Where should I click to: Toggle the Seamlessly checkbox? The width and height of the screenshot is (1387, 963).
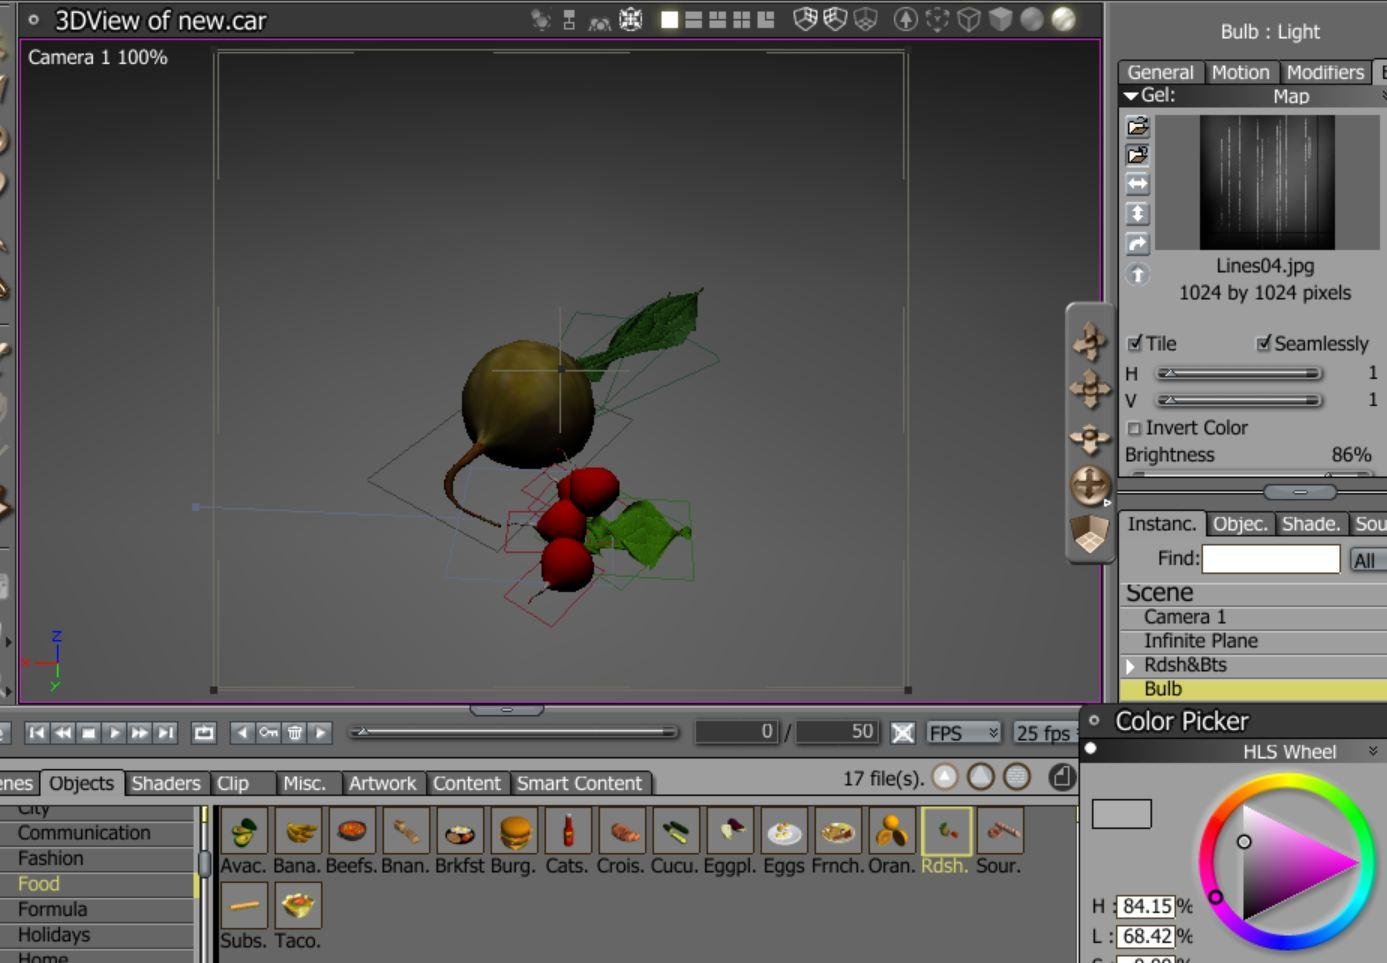(1264, 344)
